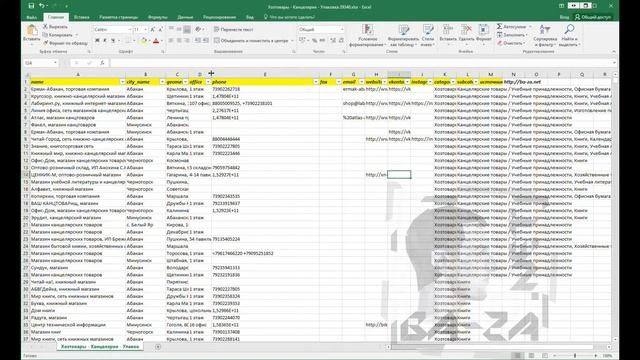Switch to Разметка страницы tab
640x360 pixels.
click(x=118, y=17)
